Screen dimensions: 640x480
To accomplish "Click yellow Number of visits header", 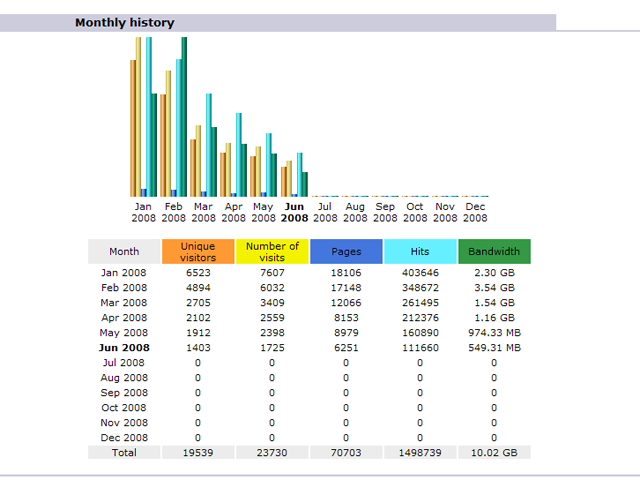I will [272, 251].
